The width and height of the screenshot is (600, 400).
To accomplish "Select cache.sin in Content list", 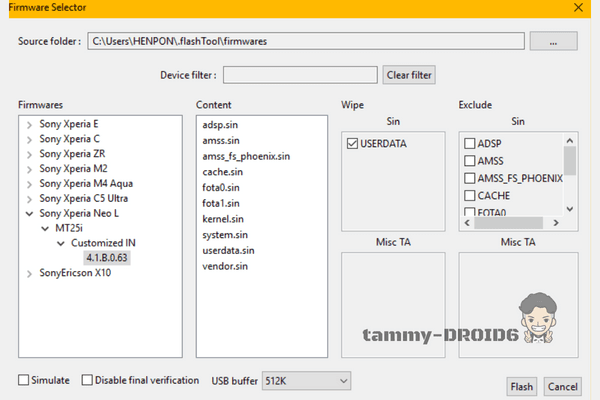I will (222, 172).
